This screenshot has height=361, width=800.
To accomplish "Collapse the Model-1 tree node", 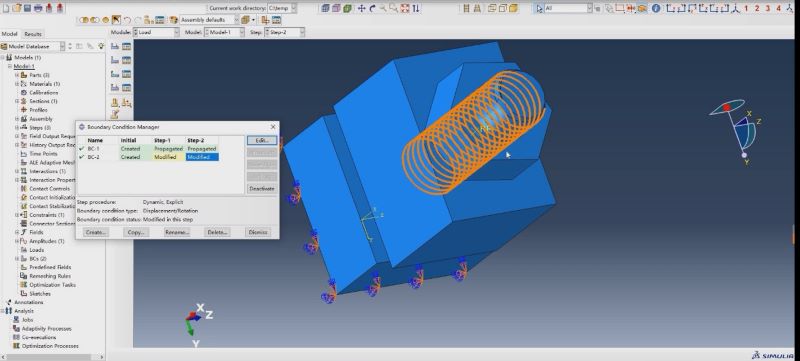I will (x=10, y=66).
